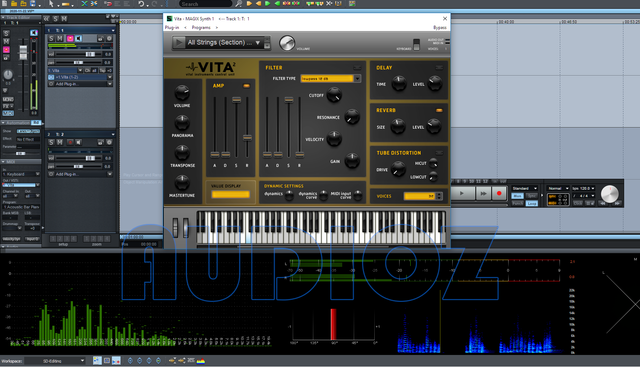640x367 pixels.
Task: Click the Mastertune knob
Action: [182, 182]
